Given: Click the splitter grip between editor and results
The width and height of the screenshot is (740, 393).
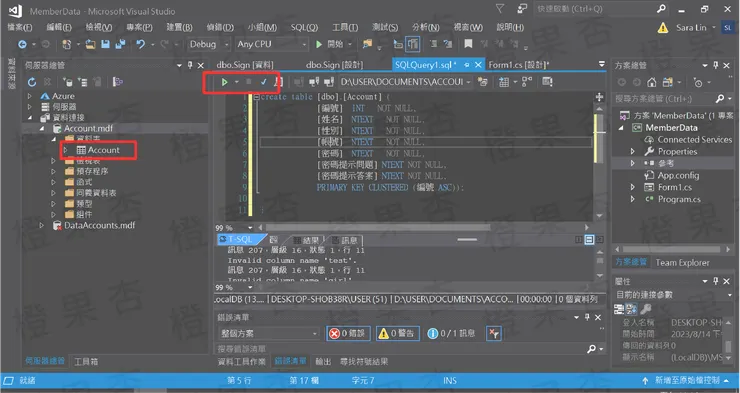Looking at the screenshot, I should (x=467, y=240).
